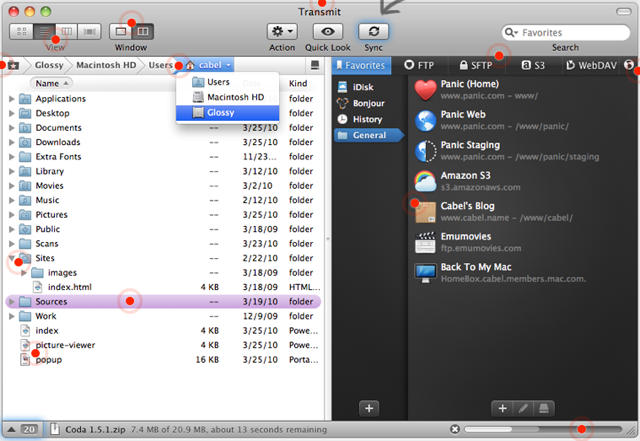Open the Action gear dropdown
Viewport: 640px width, 441px height.
coord(282,32)
